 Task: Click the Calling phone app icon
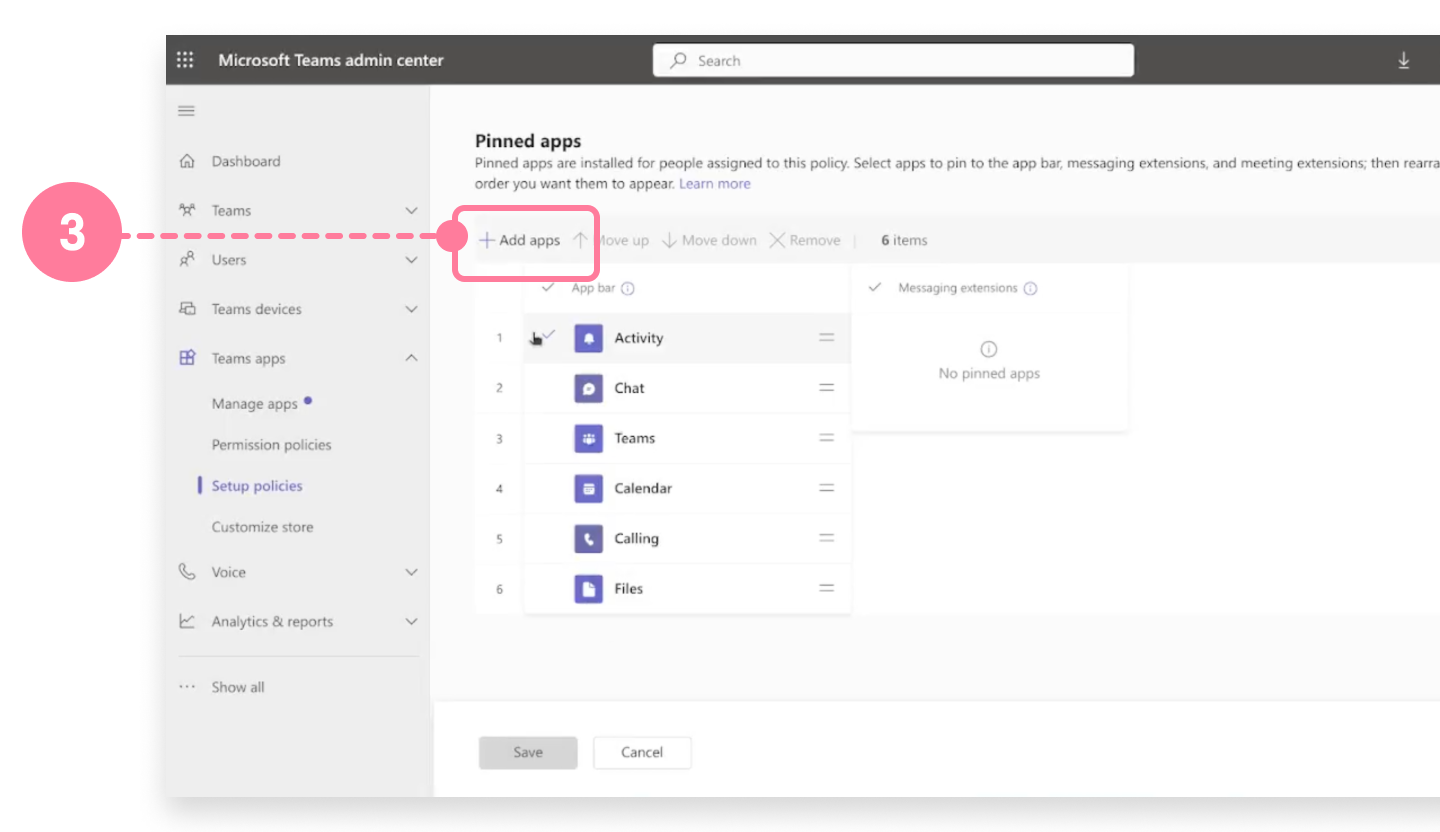coord(589,538)
